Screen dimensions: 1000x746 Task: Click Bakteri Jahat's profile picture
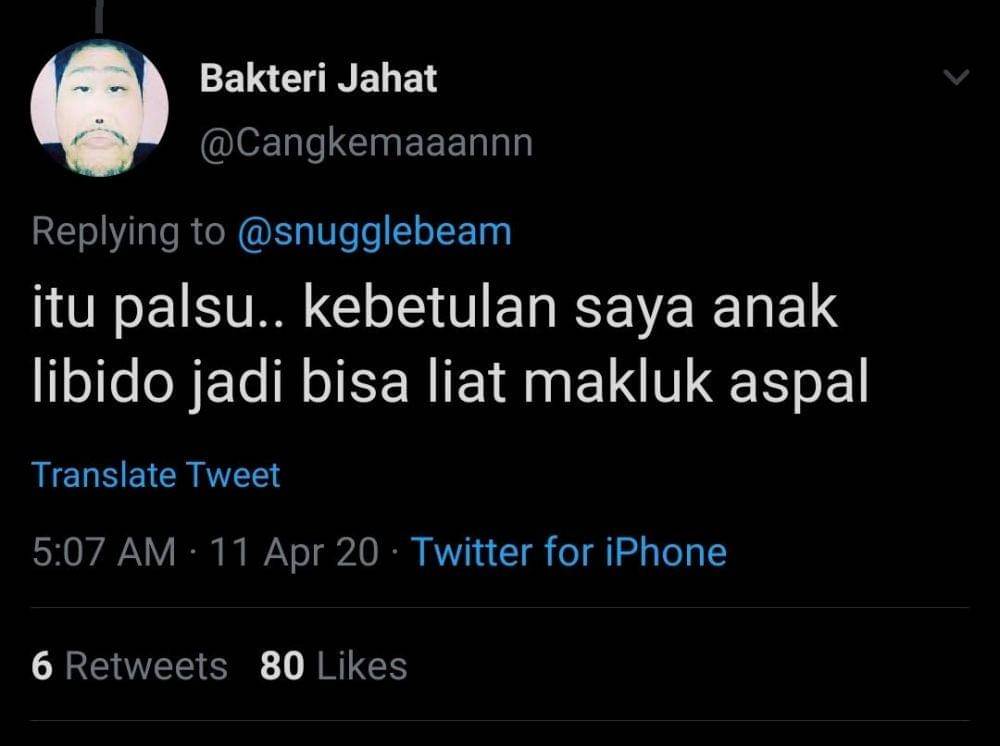[x=100, y=109]
